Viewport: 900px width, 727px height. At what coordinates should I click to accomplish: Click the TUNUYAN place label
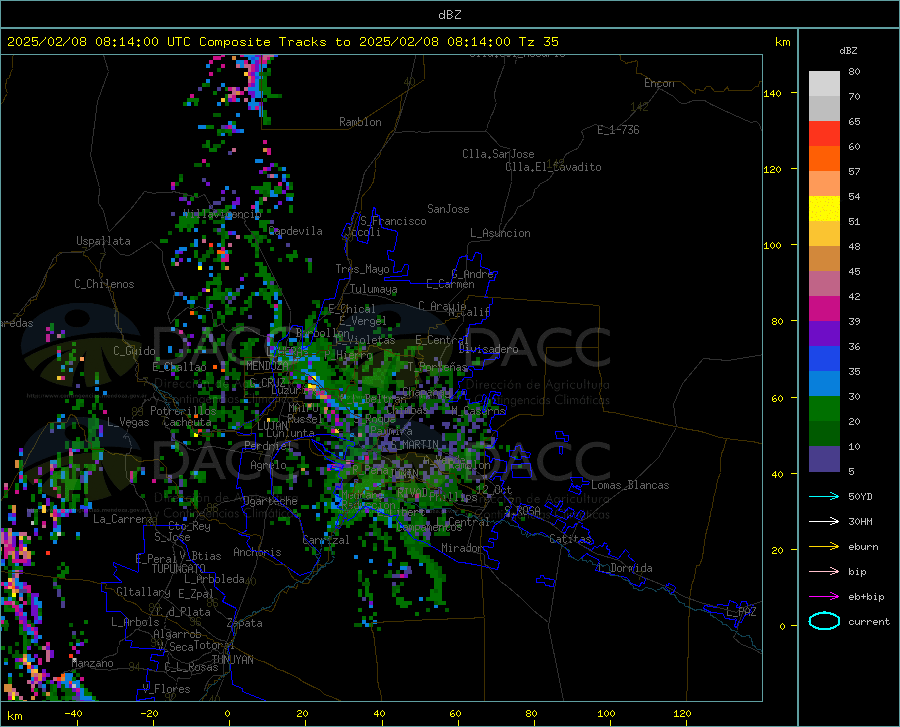pos(232,659)
